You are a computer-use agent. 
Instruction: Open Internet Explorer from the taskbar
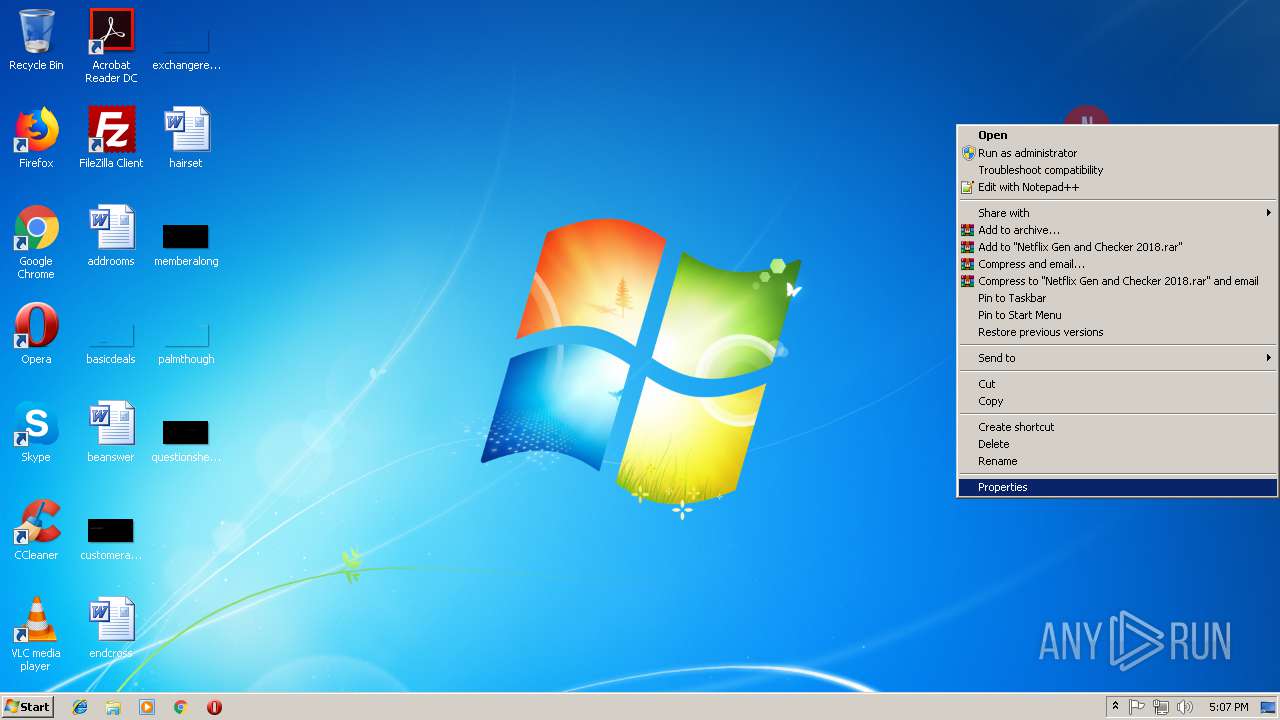pos(80,707)
